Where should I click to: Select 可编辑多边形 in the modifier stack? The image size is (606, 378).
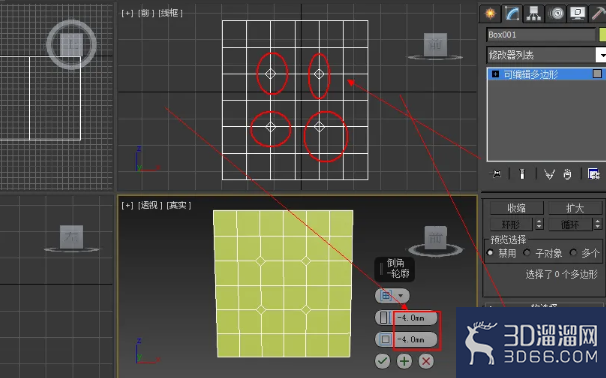coord(530,74)
